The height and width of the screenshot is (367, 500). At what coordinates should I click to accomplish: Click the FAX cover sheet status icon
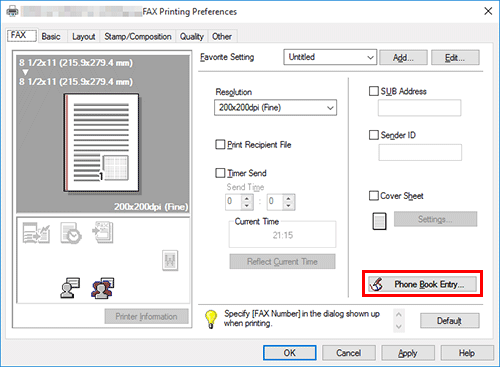103,232
